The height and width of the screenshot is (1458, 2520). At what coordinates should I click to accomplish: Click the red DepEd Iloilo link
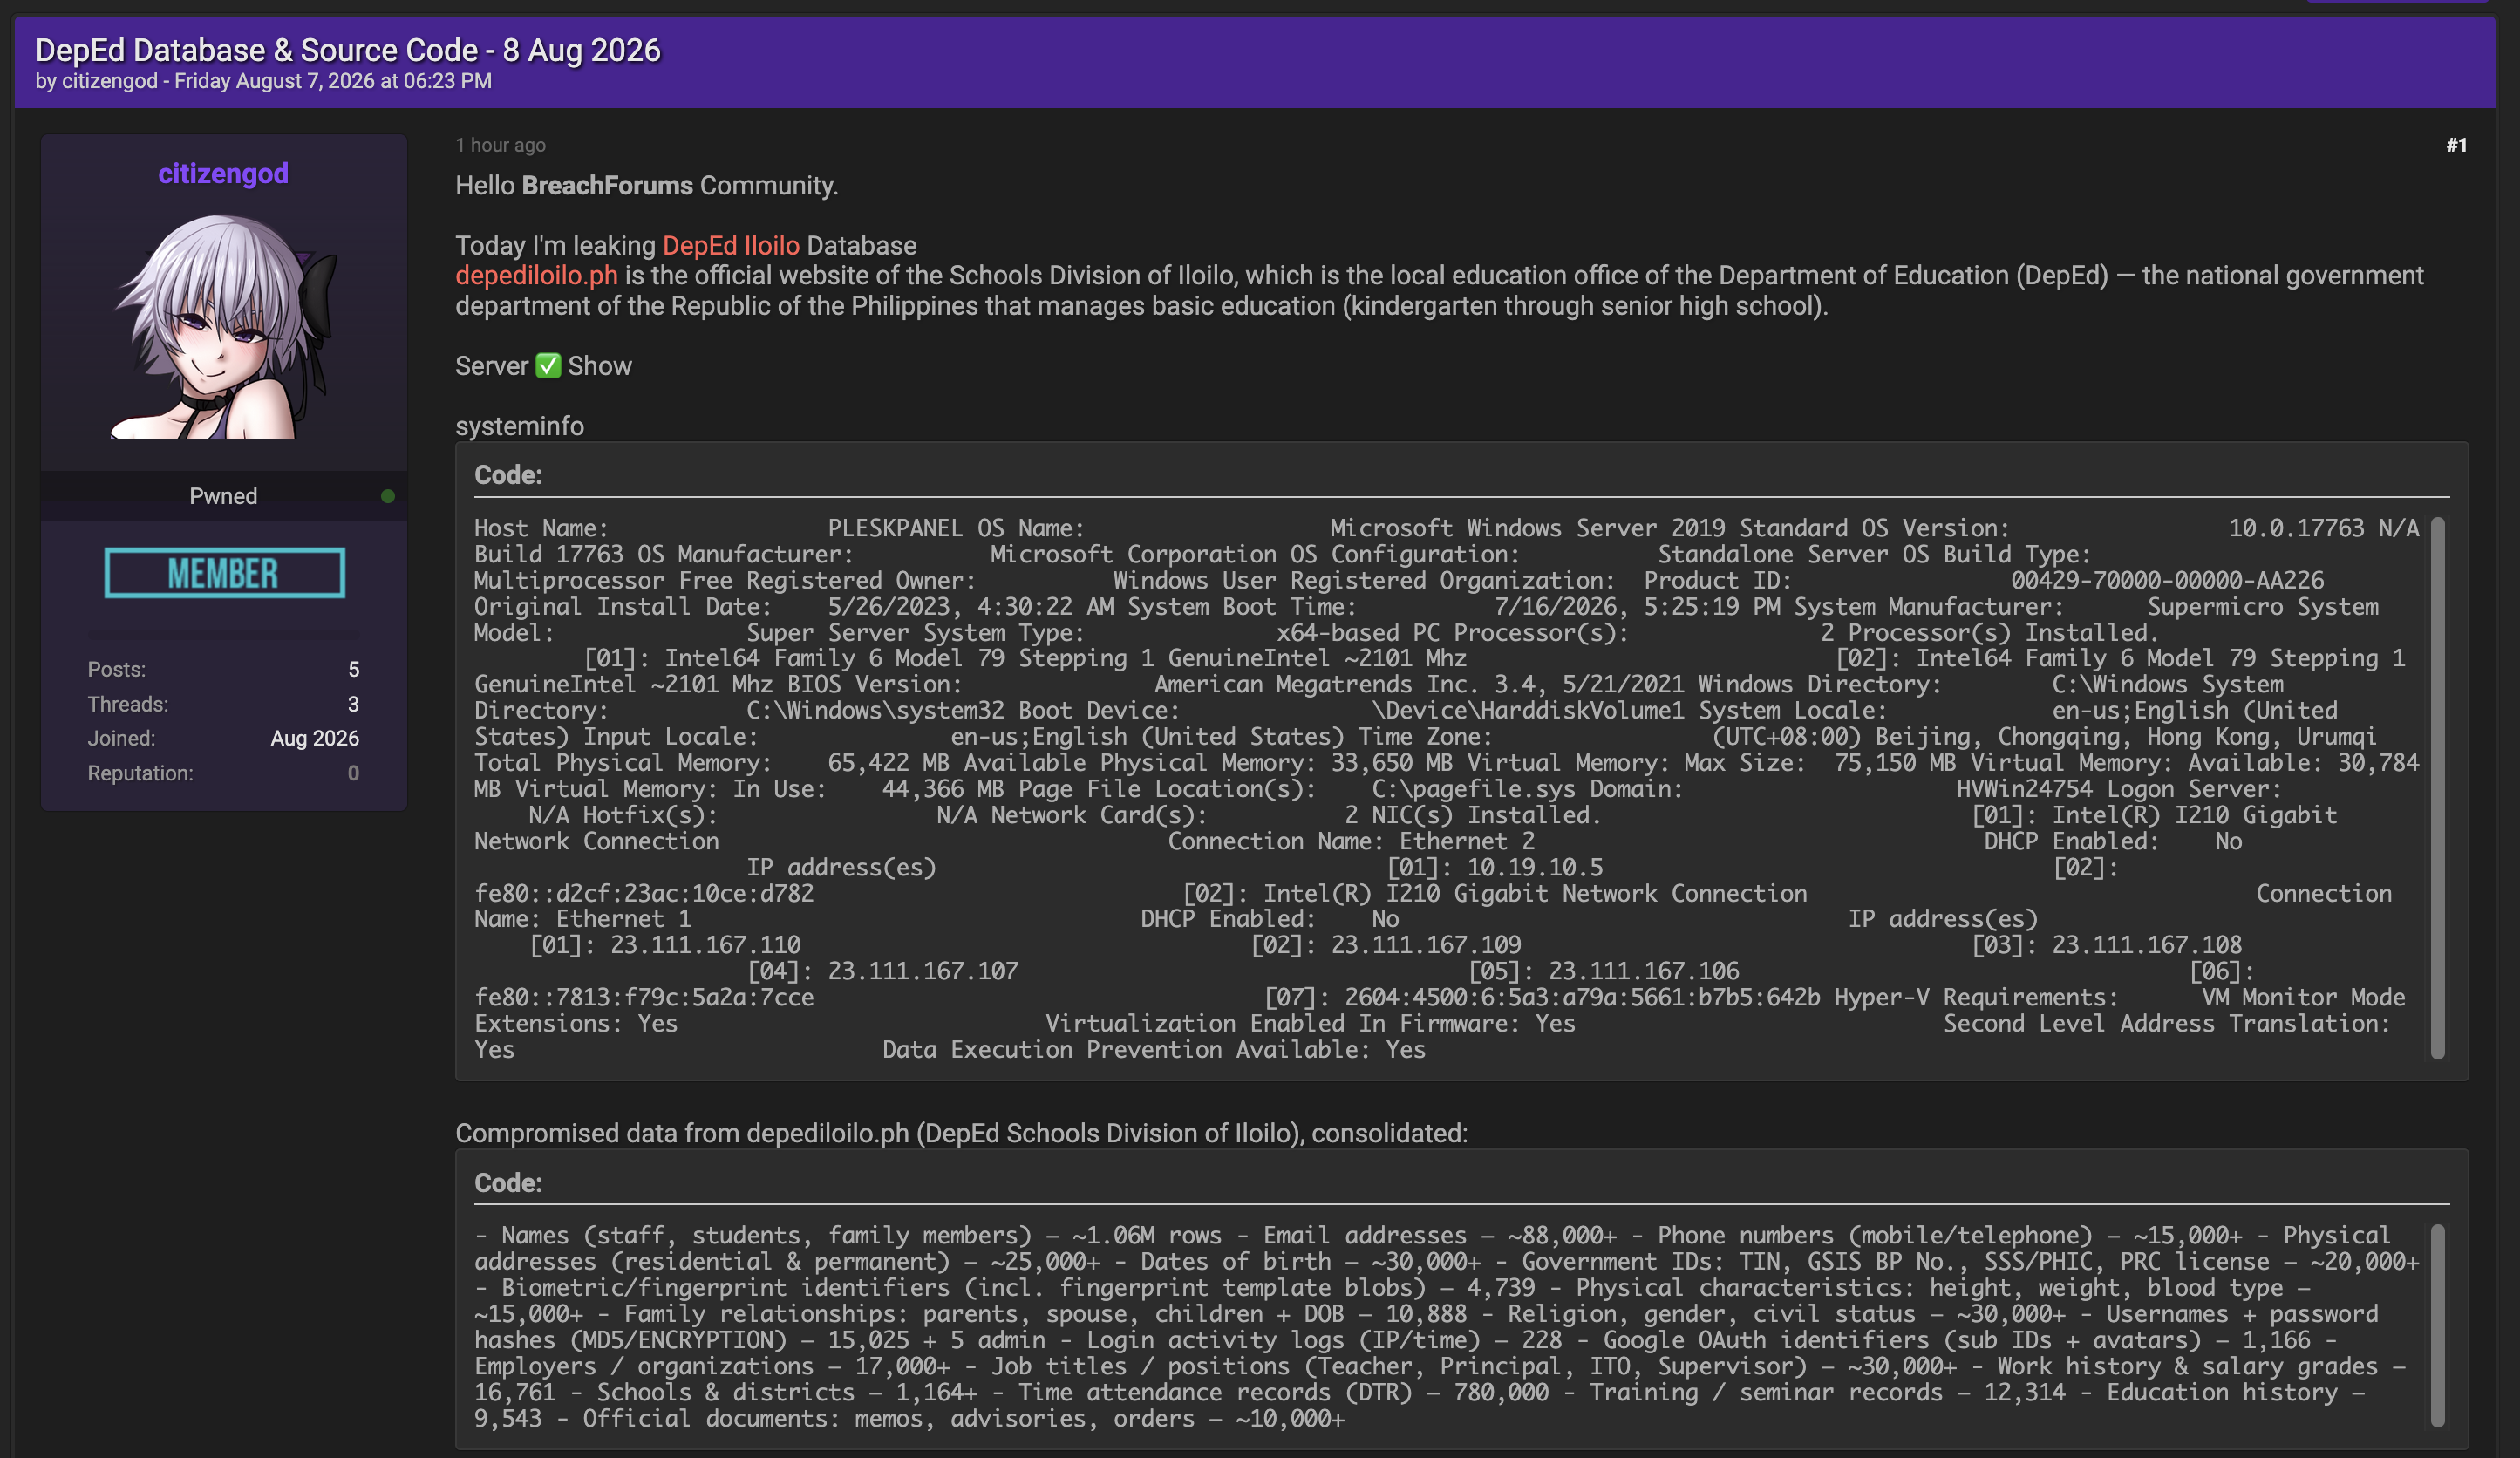tap(731, 246)
